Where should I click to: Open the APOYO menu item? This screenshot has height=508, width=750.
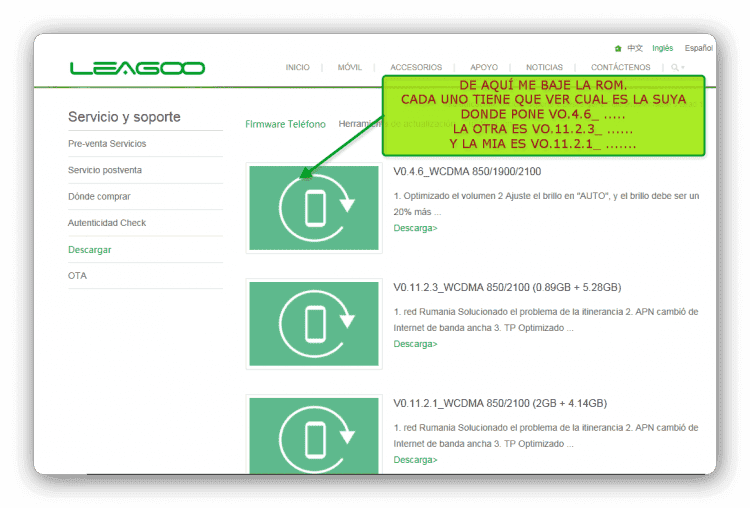coord(484,67)
